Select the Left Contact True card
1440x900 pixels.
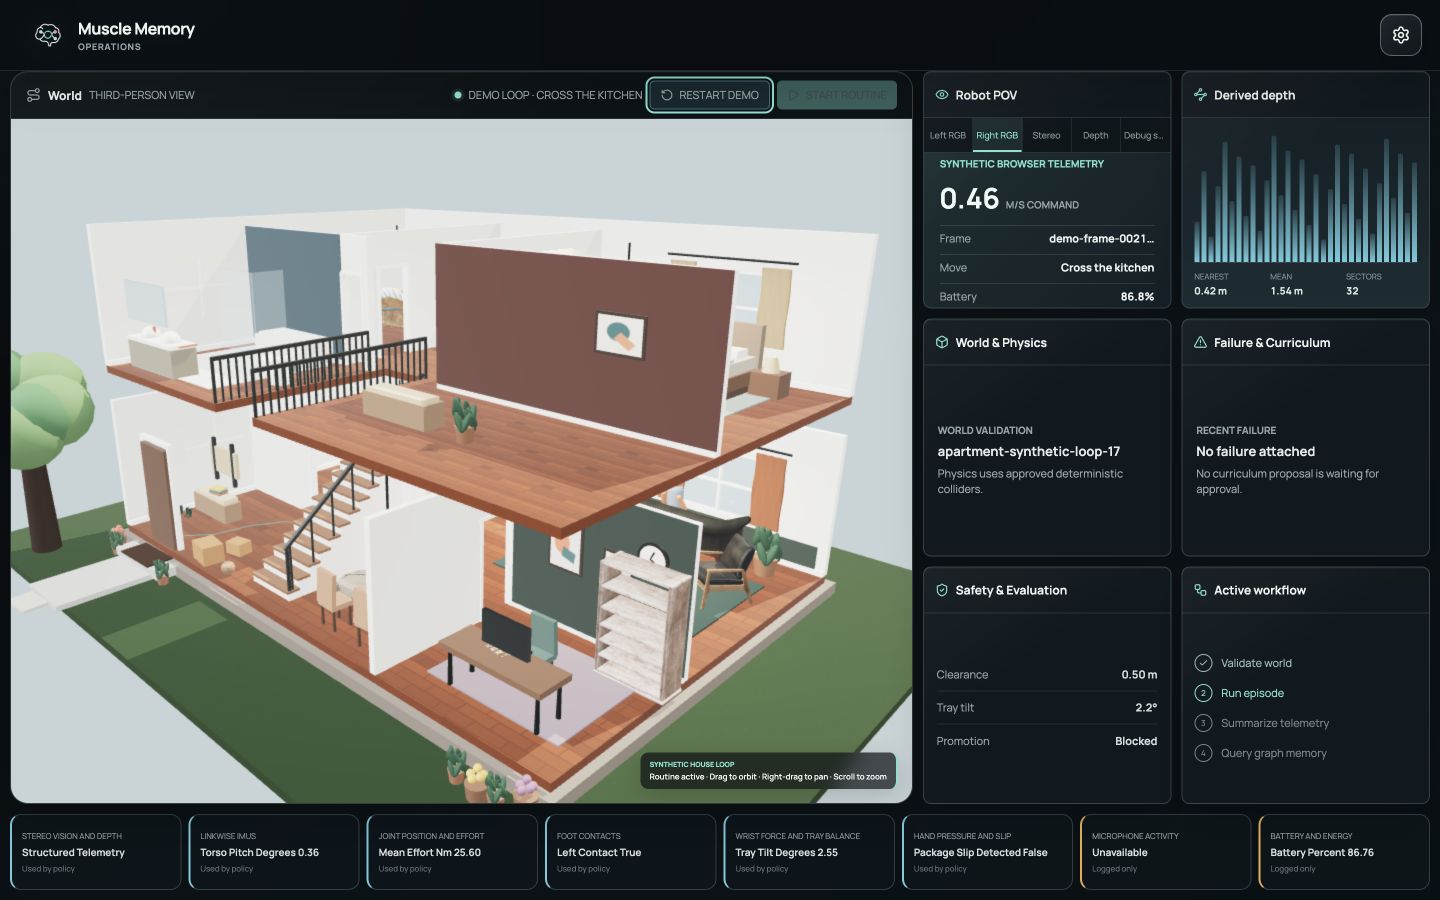click(x=631, y=852)
